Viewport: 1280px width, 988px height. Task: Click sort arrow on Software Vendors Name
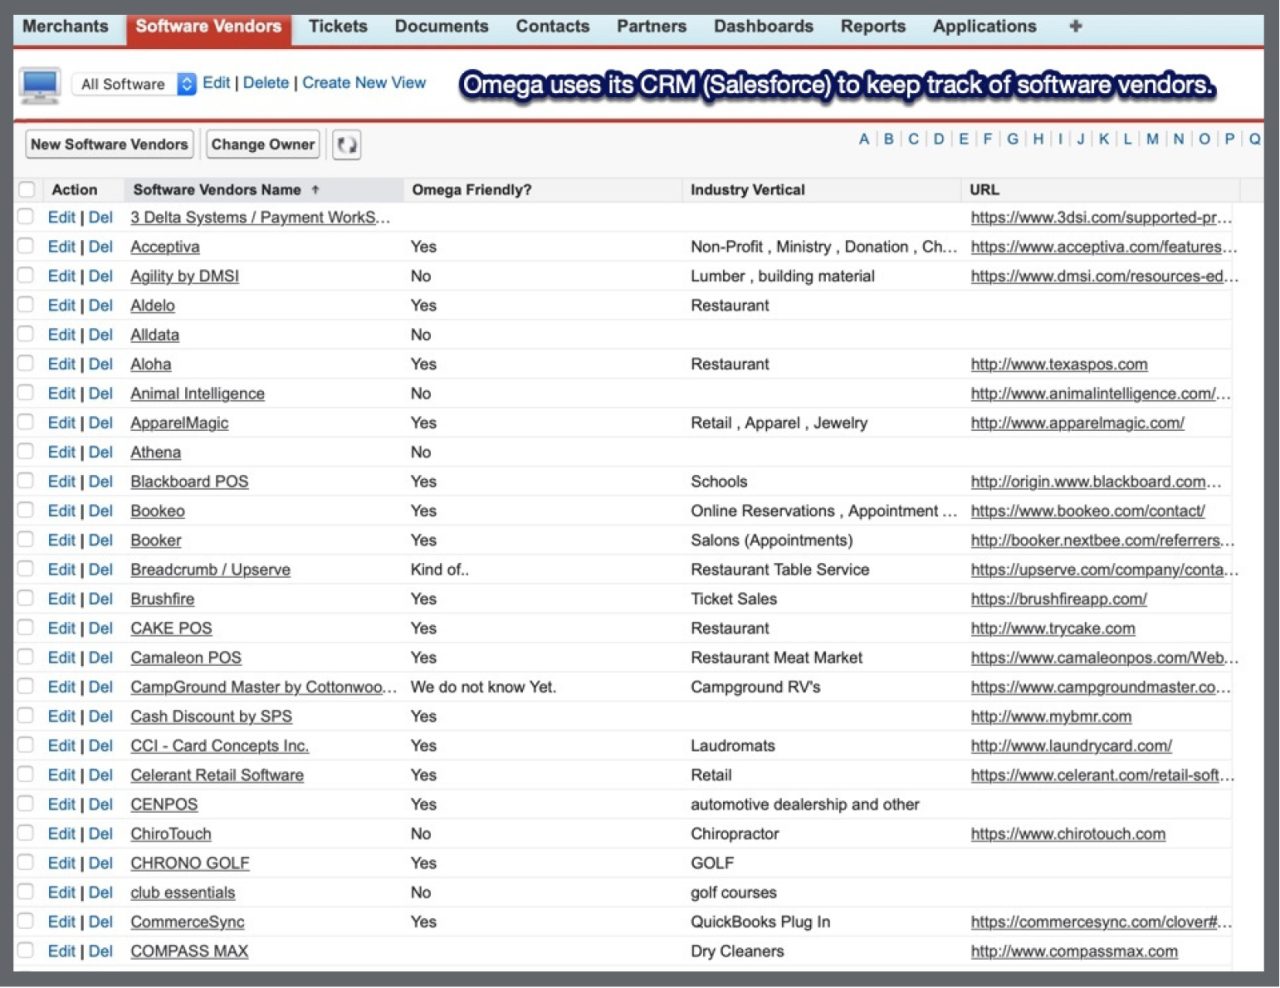(316, 190)
